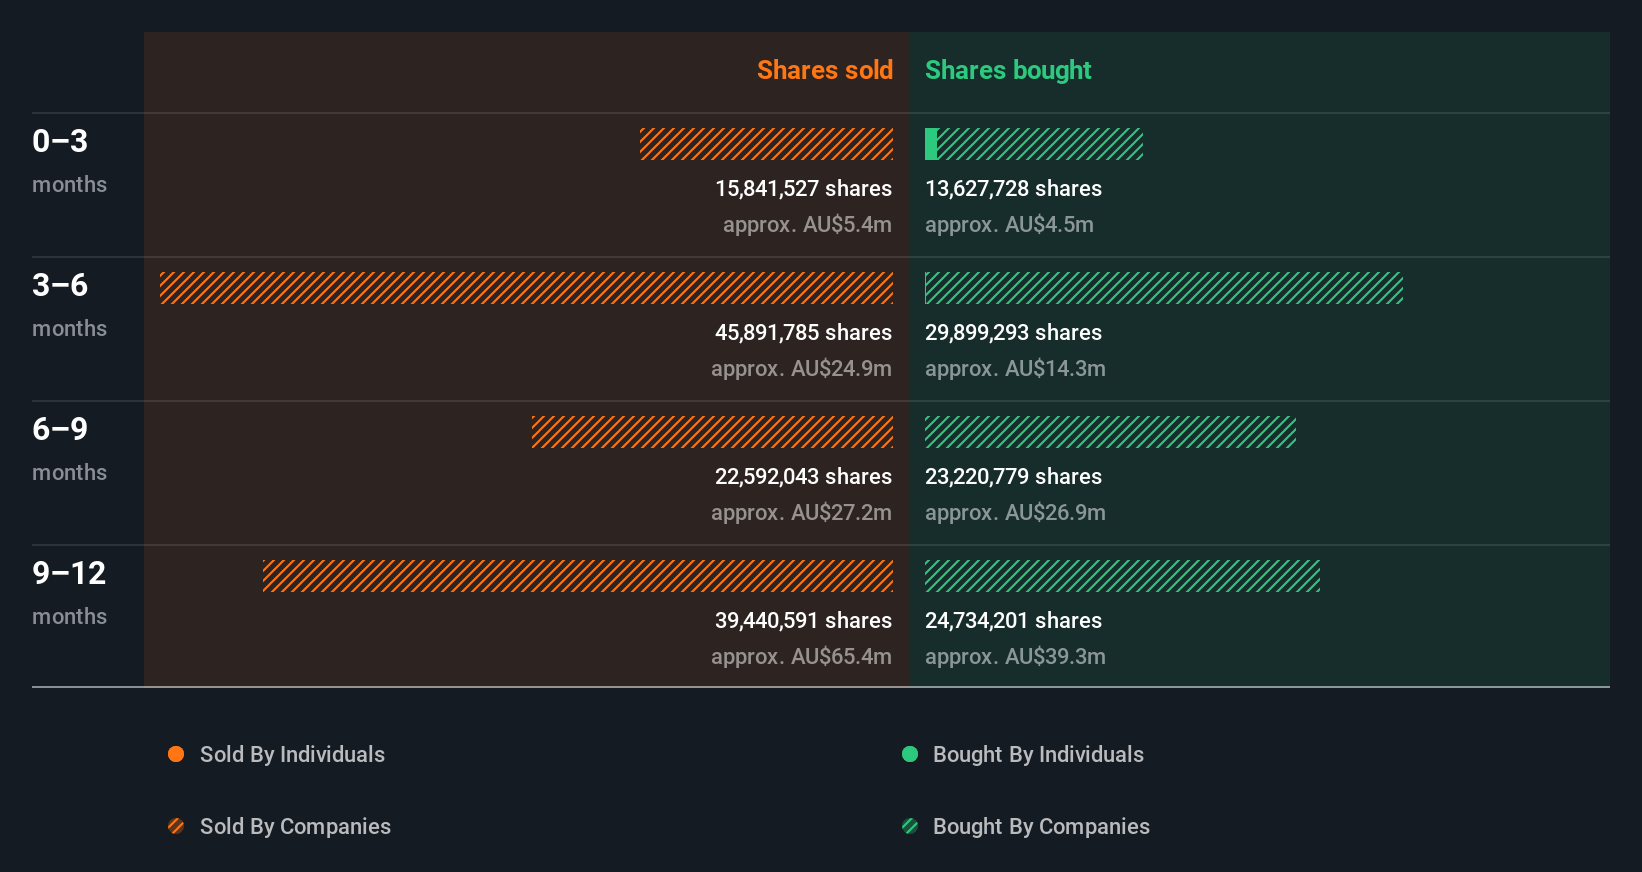Click the approx. AU$27.2m text
The image size is (1642, 872).
[801, 512]
